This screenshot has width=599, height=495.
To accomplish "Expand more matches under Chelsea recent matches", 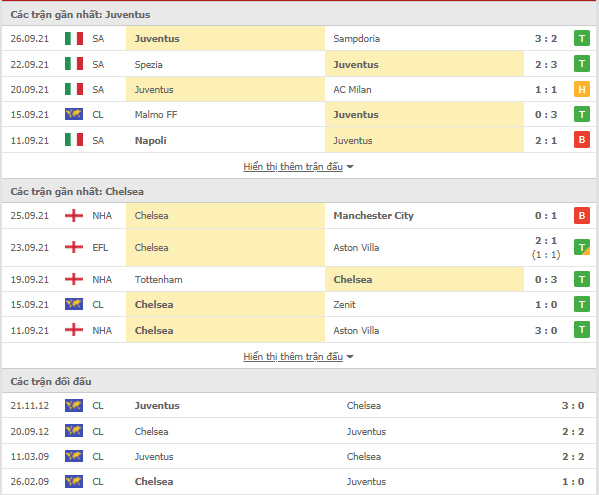I will 293,356.
